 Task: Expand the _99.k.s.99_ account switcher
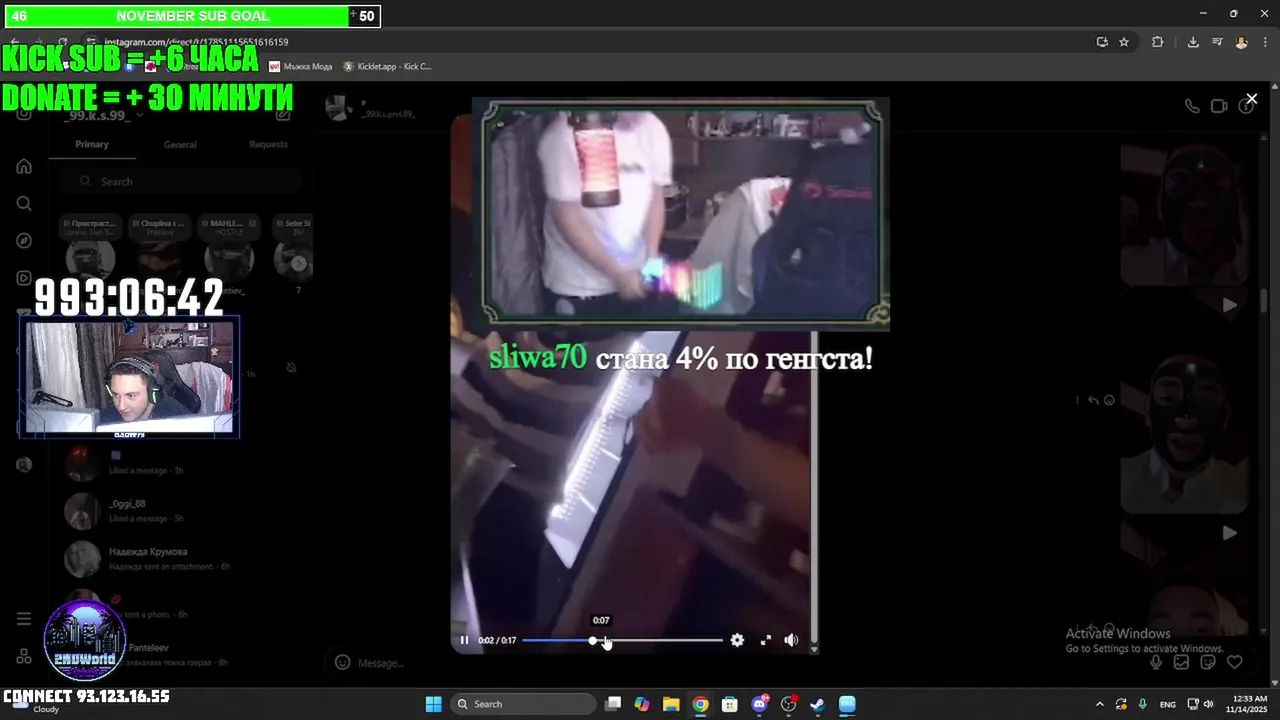click(104, 116)
